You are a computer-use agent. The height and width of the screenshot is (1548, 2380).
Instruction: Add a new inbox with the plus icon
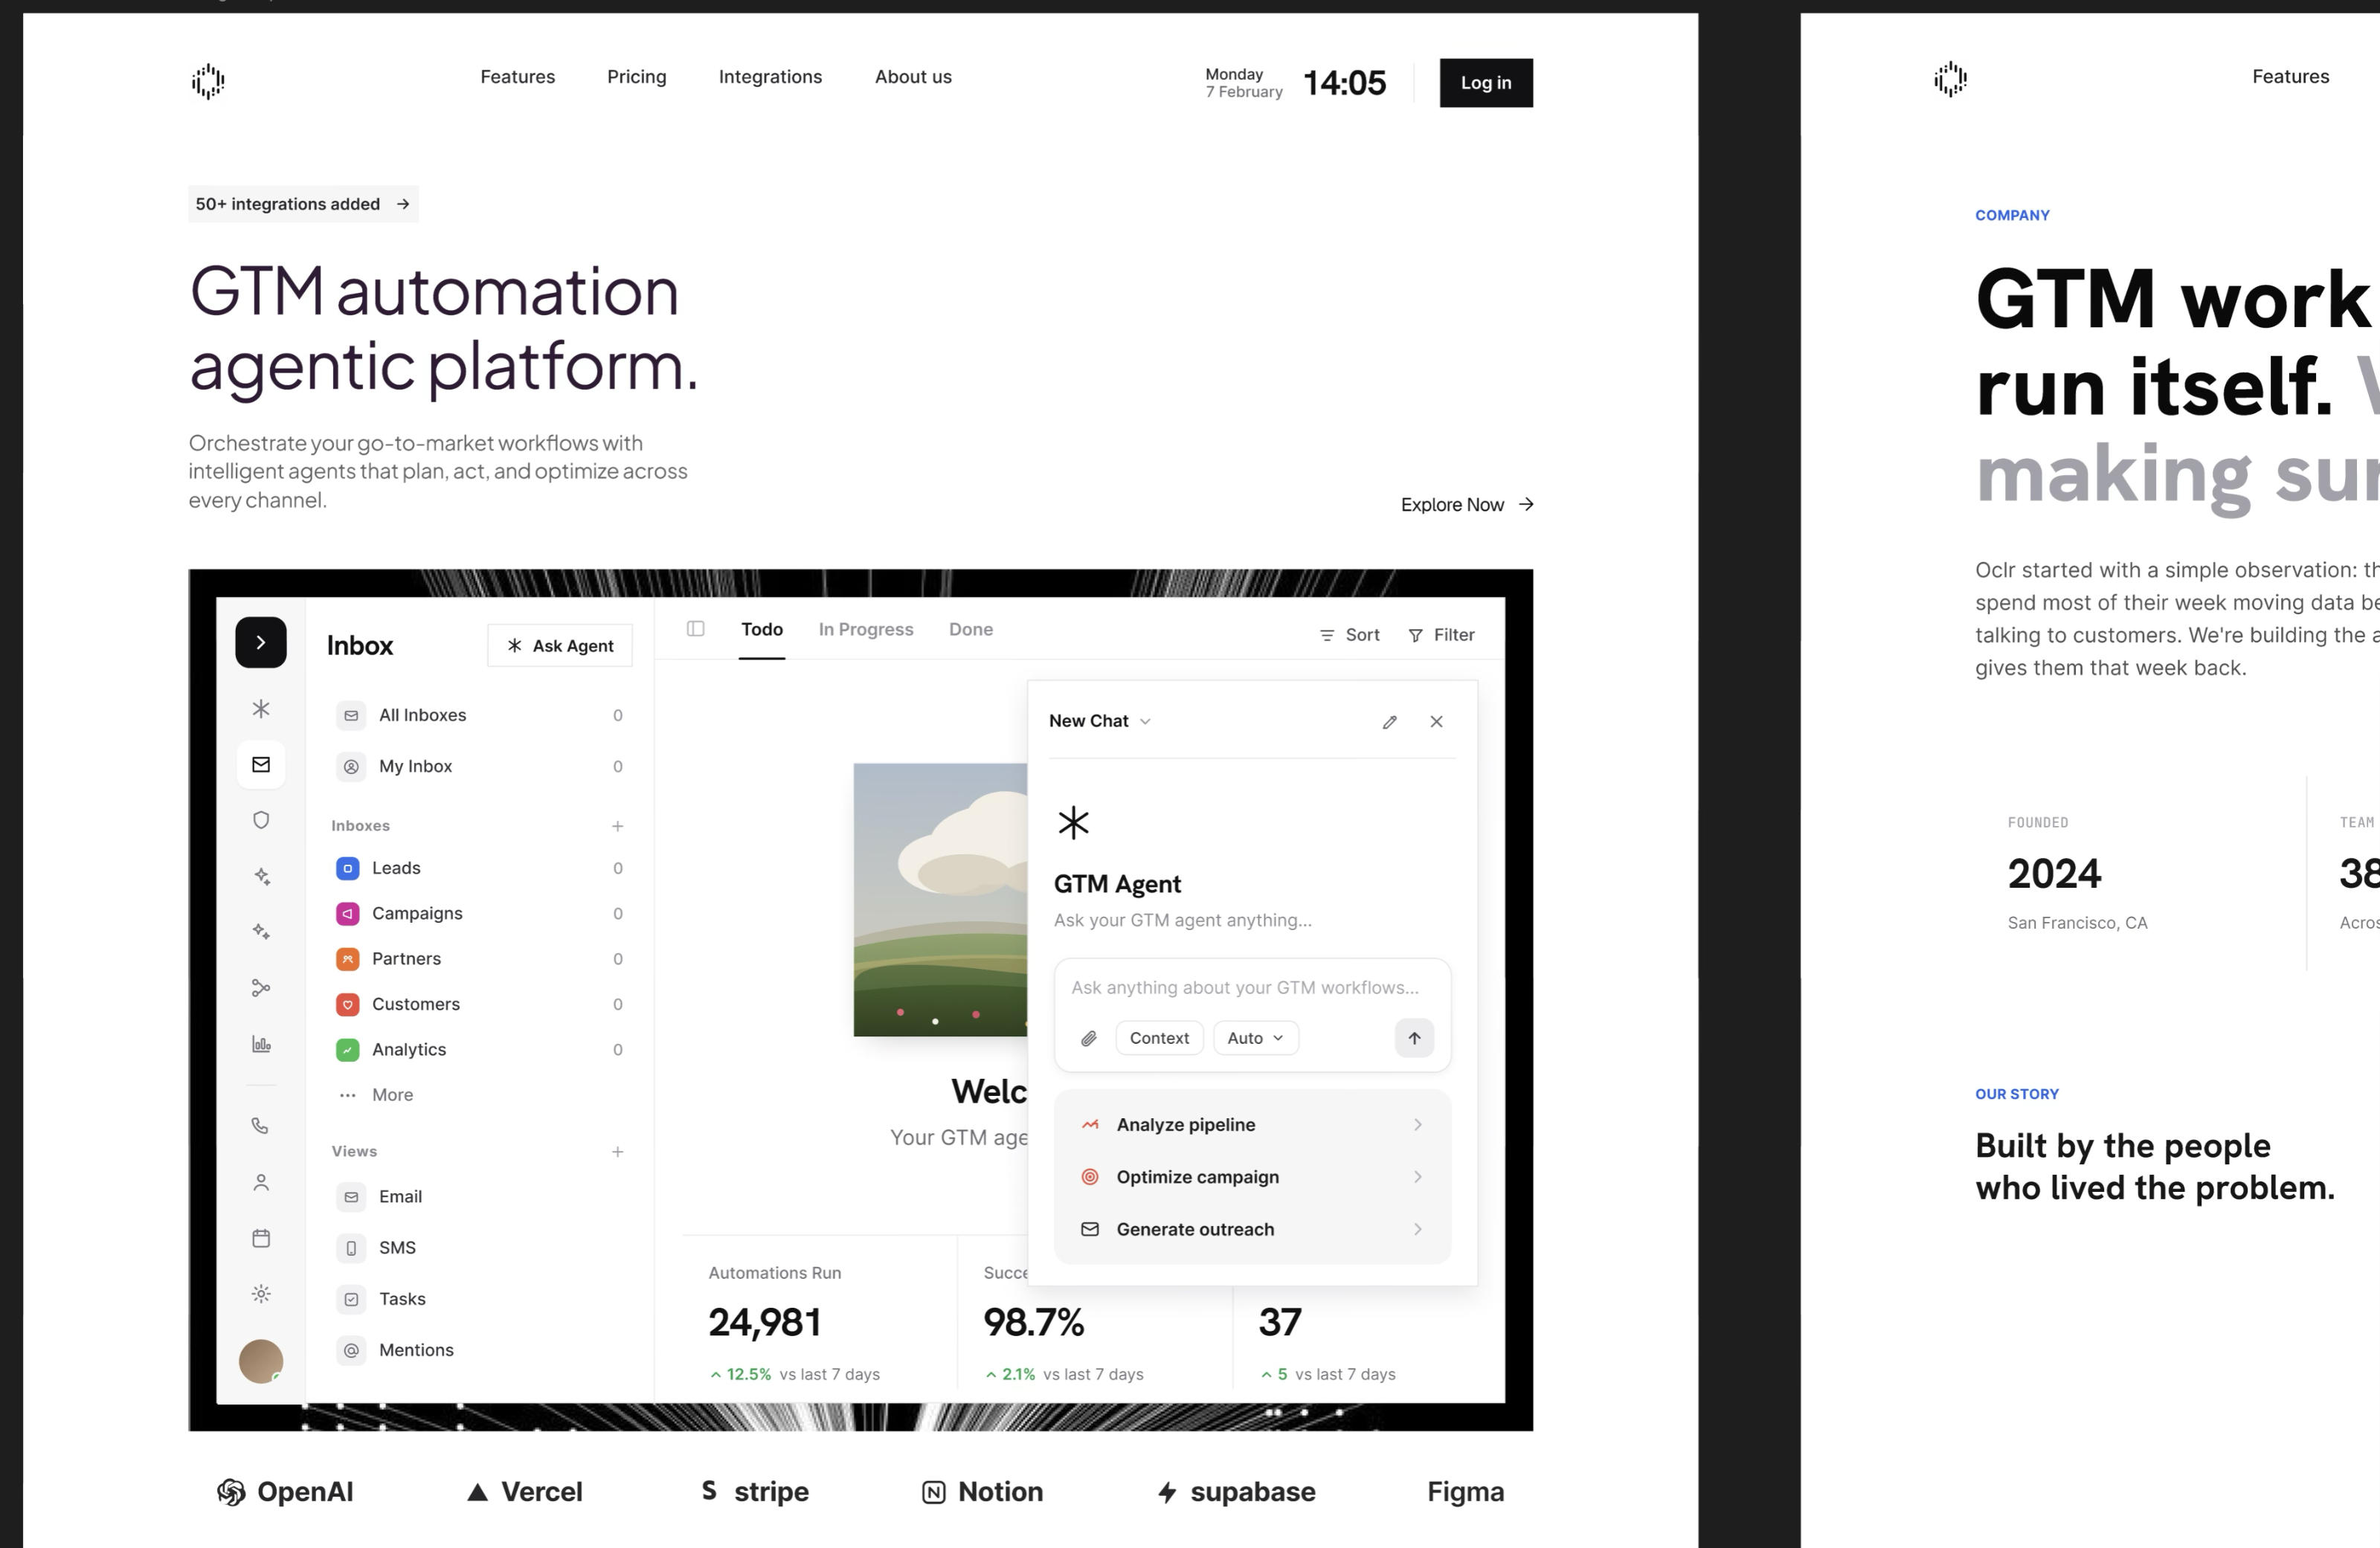(618, 826)
